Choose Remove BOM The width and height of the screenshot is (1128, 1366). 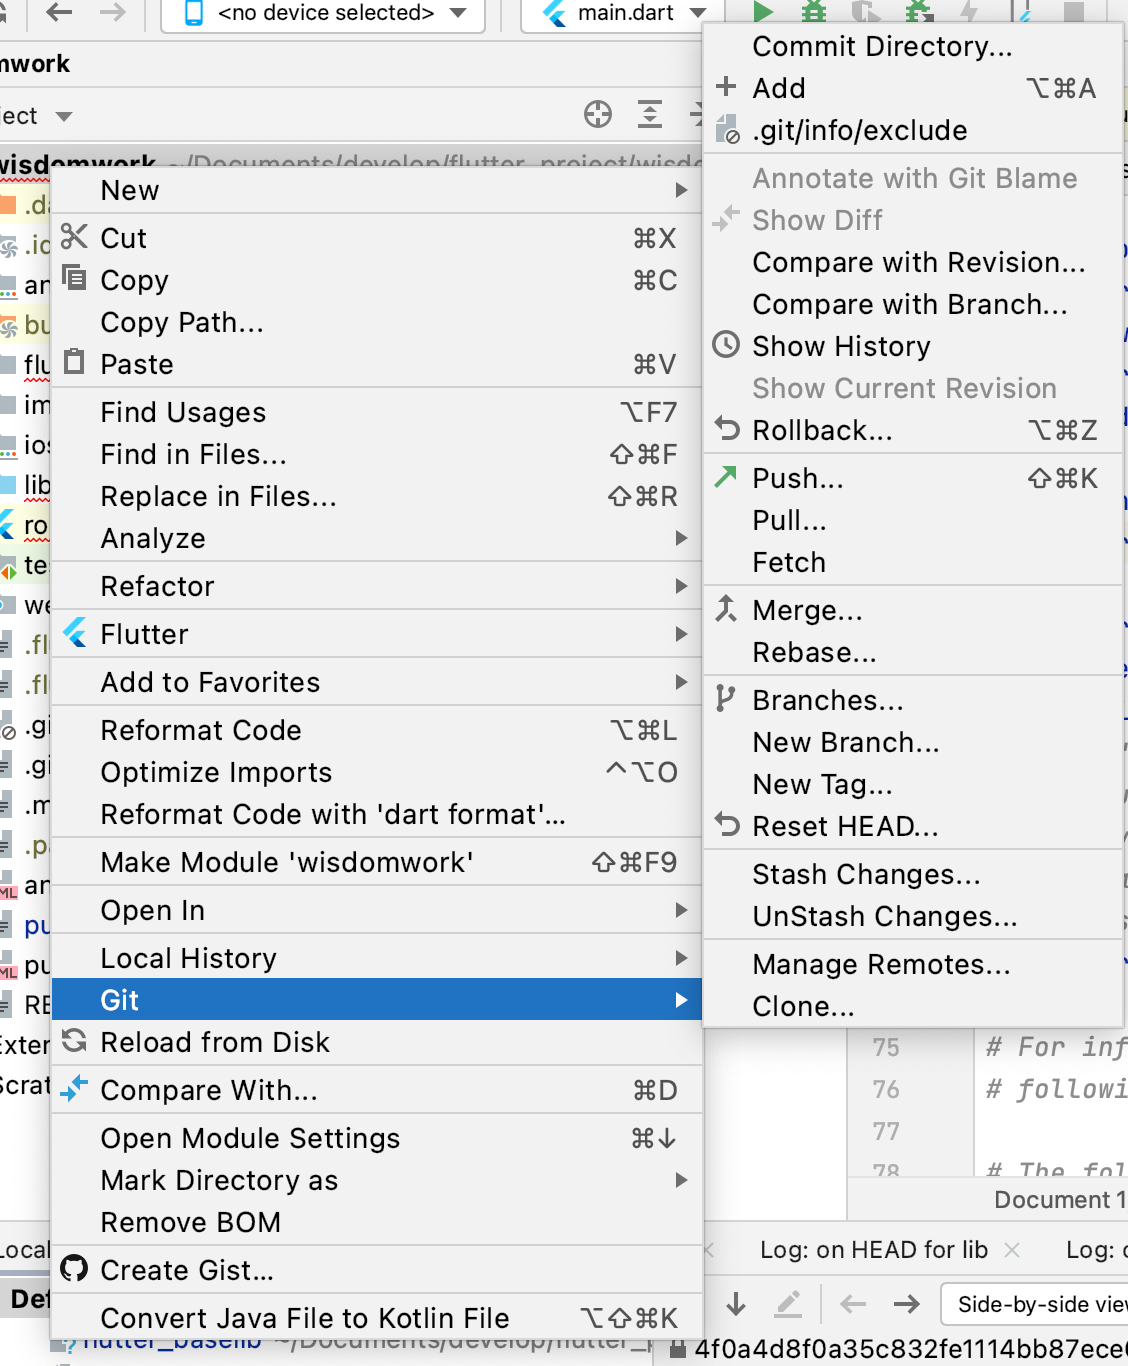coord(376,1222)
